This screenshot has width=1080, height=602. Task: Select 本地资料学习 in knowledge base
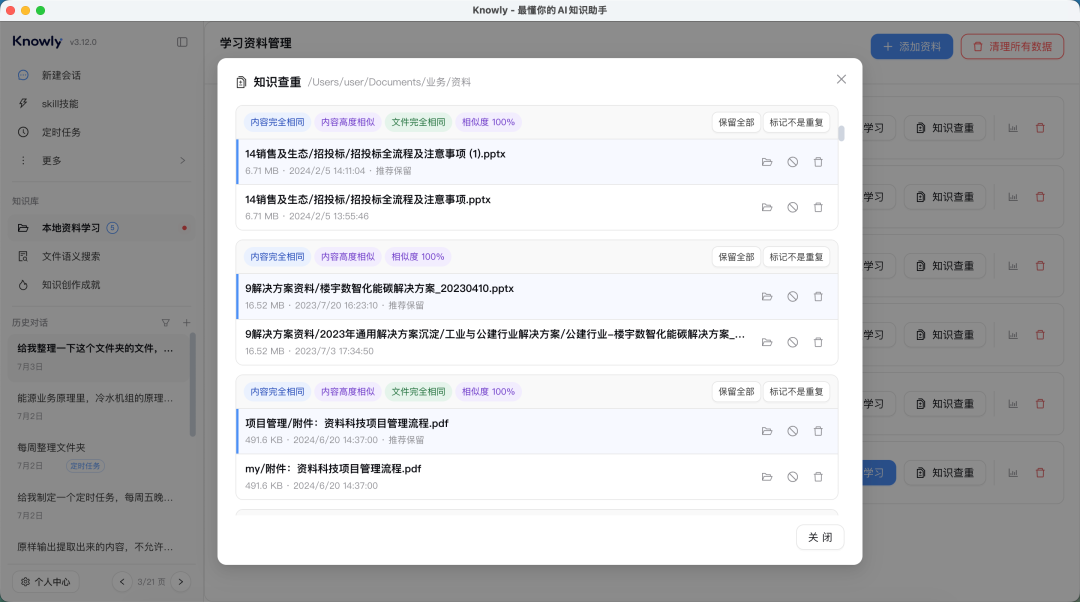102,228
